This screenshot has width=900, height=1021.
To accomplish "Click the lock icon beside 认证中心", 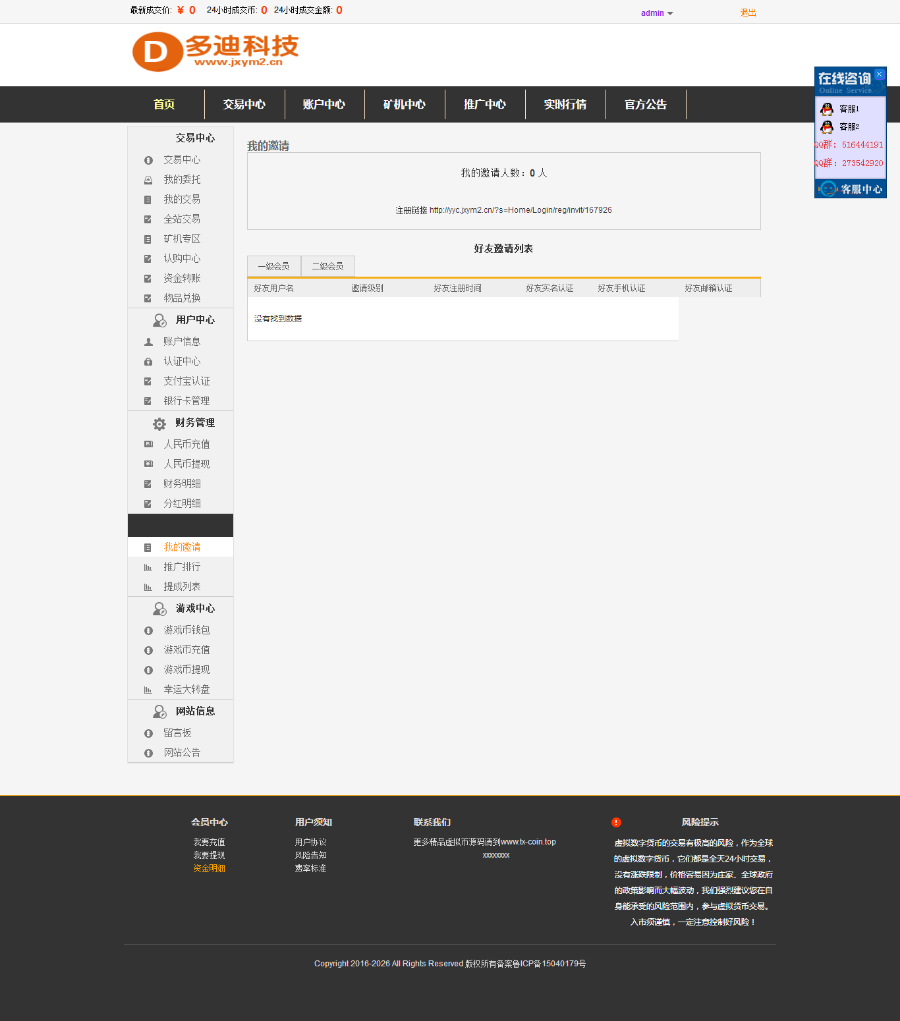I will [x=148, y=361].
